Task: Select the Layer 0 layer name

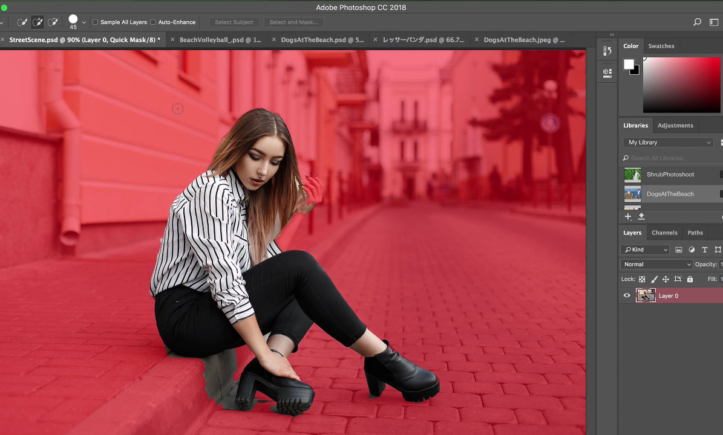Action: coord(668,296)
